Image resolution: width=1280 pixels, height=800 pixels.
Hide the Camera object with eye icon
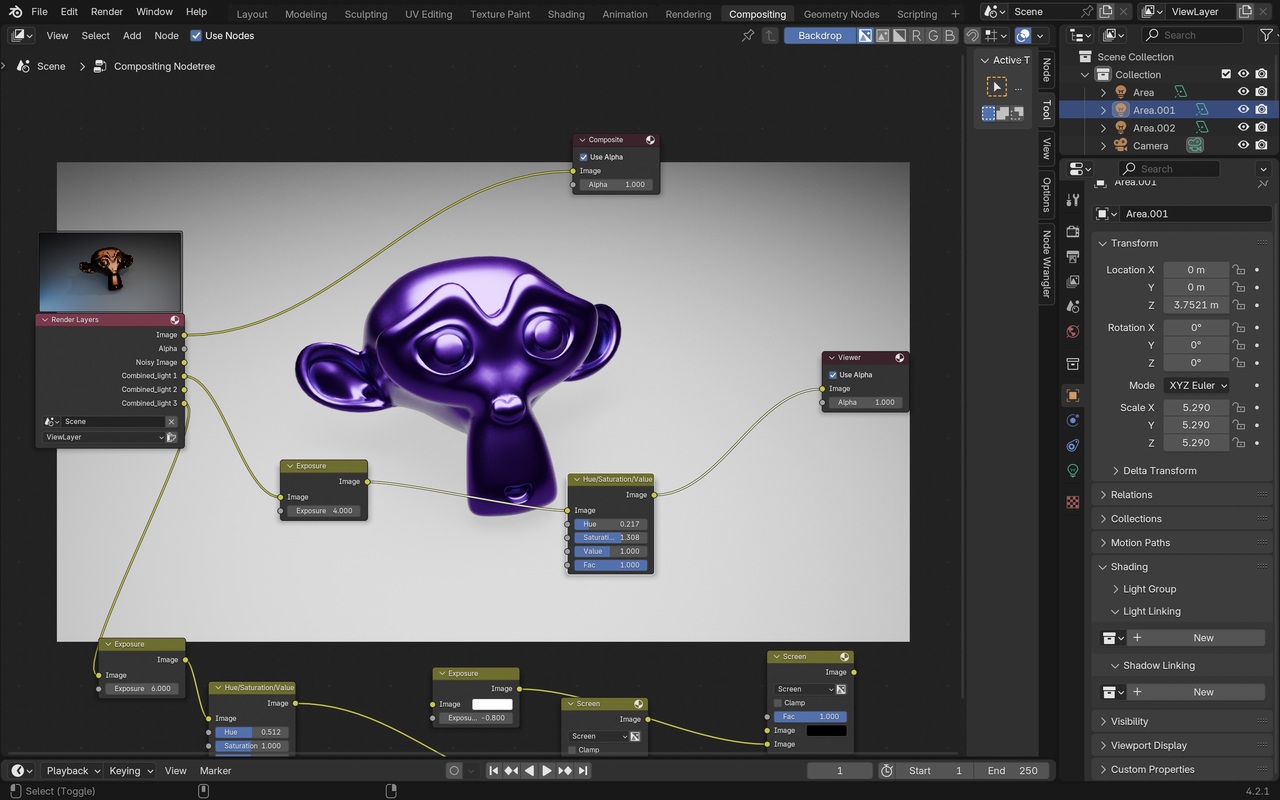(x=1243, y=146)
